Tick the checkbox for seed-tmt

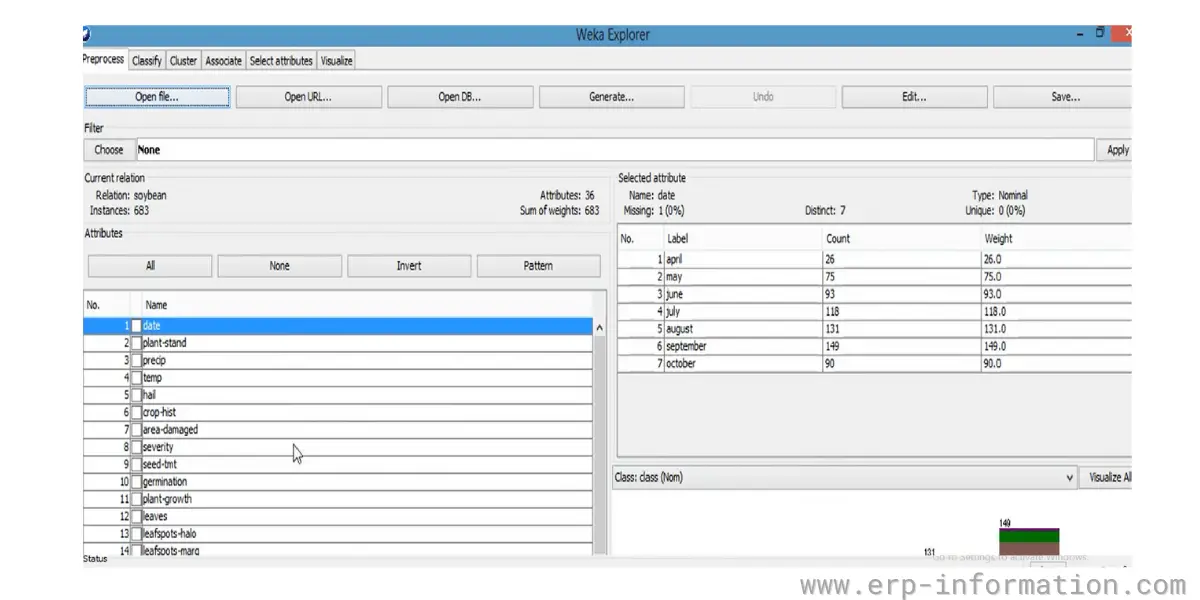tap(136, 464)
